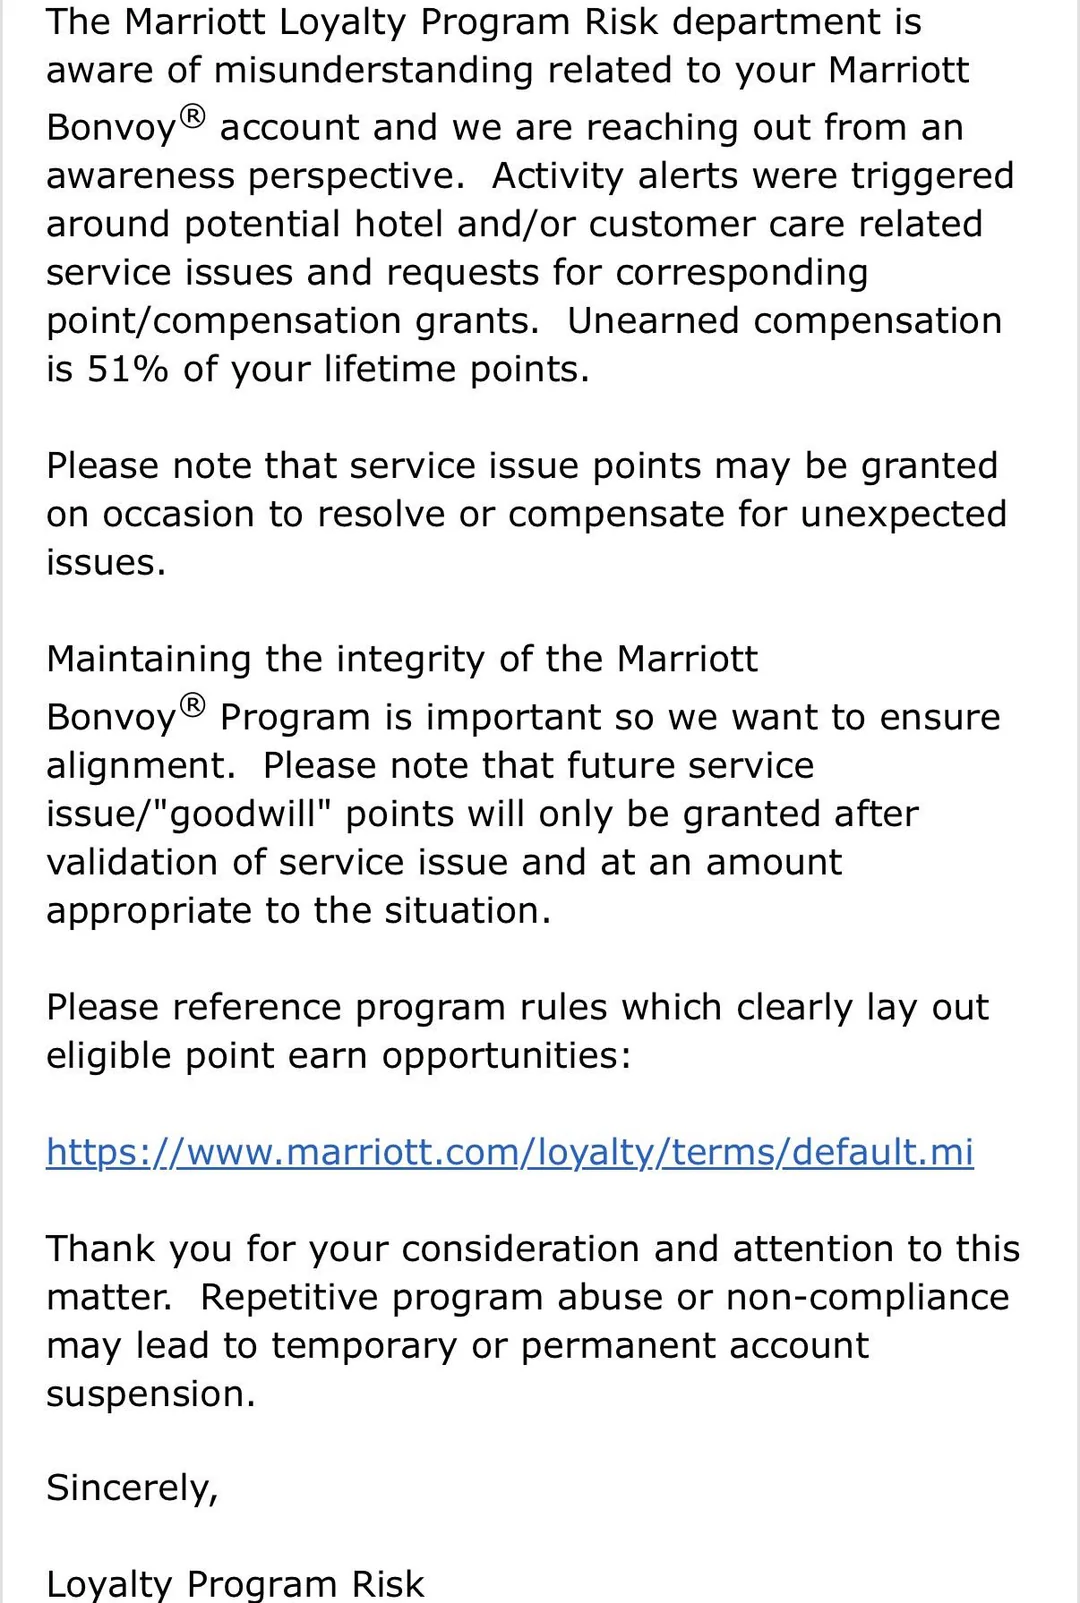Viewport: 1080px width, 1603px height.
Task: Click 'Maintaining the integrity of the Marriott' line
Action: 402,660
